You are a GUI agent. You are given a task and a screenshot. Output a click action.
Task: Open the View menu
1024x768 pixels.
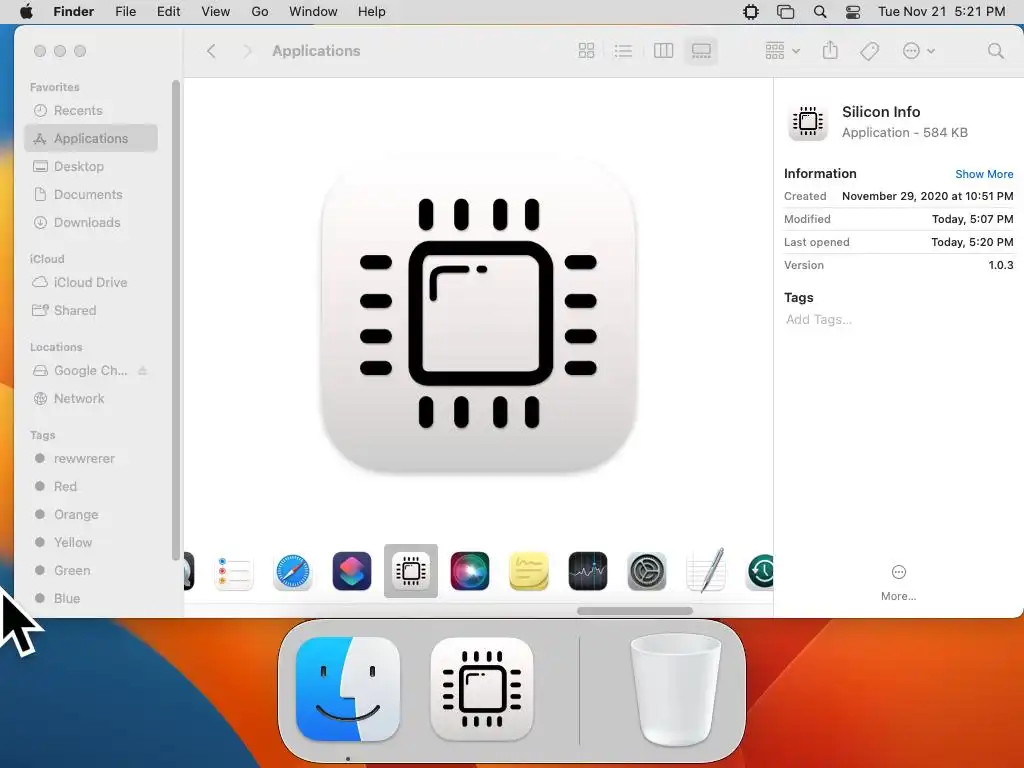pyautogui.click(x=216, y=12)
